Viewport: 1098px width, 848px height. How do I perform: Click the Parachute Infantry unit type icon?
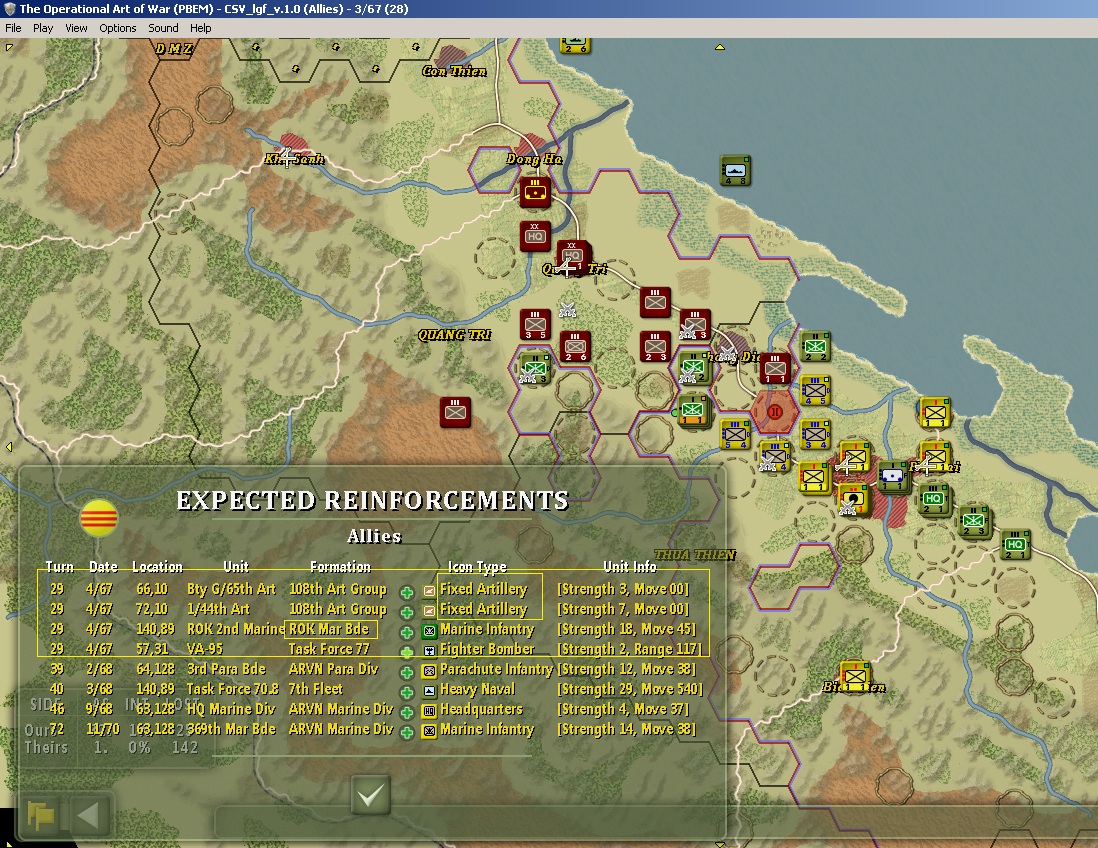coord(429,671)
